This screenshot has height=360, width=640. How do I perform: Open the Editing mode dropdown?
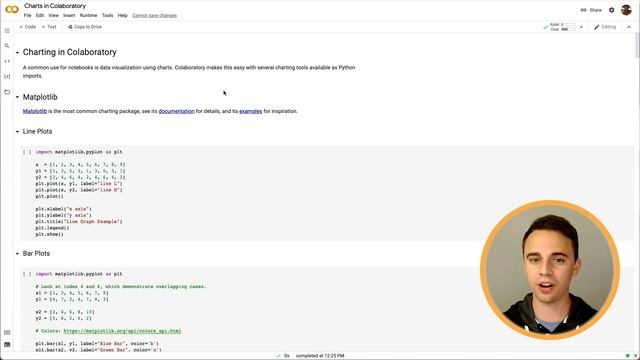(604, 27)
